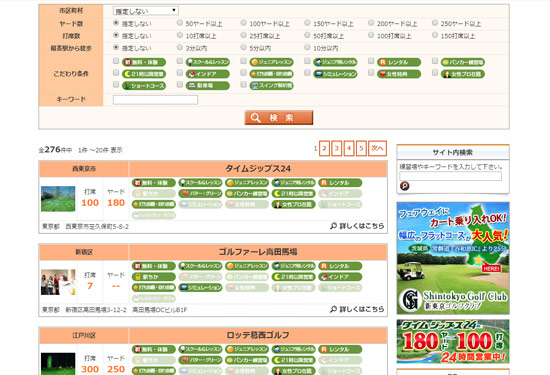Tick the 無料・体験 filter checkbox
Viewport: 550px width, 375px height.
click(x=116, y=61)
